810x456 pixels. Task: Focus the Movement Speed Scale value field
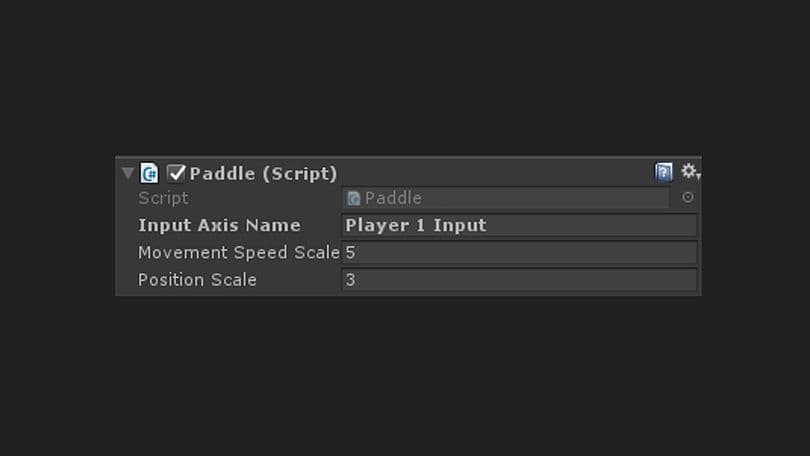tap(518, 252)
